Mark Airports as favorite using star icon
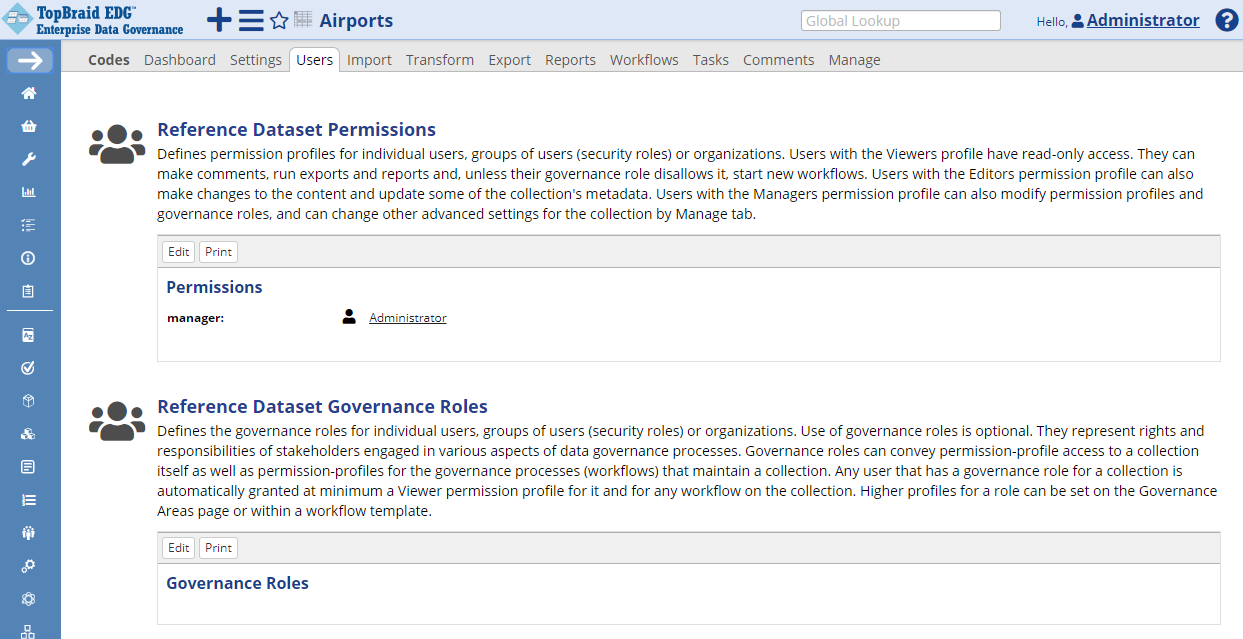 [x=279, y=19]
